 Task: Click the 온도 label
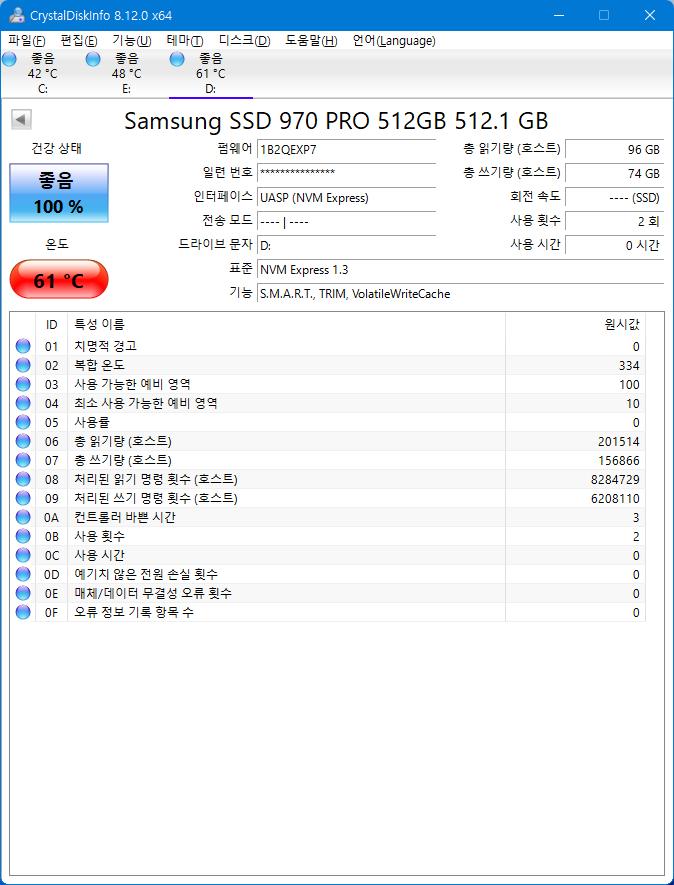[x=59, y=244]
